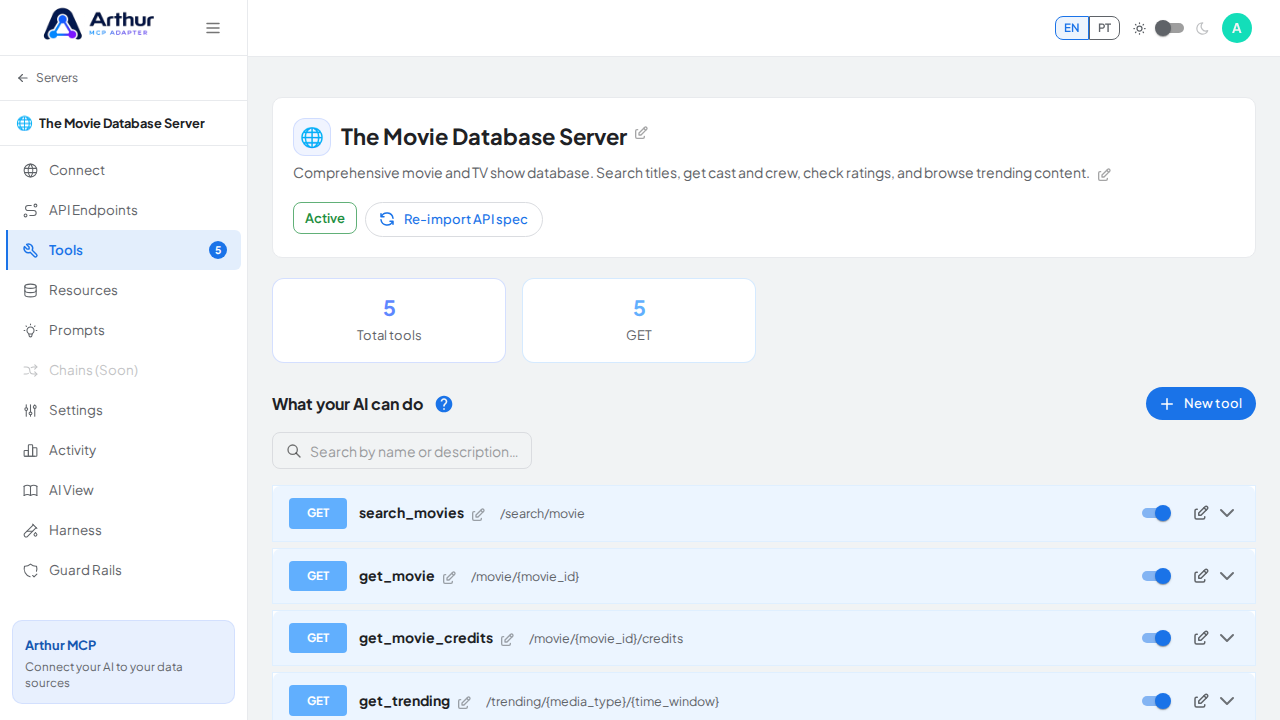The height and width of the screenshot is (720, 1280).
Task: Focus the search by name or description field
Action: pyautogui.click(x=402, y=451)
